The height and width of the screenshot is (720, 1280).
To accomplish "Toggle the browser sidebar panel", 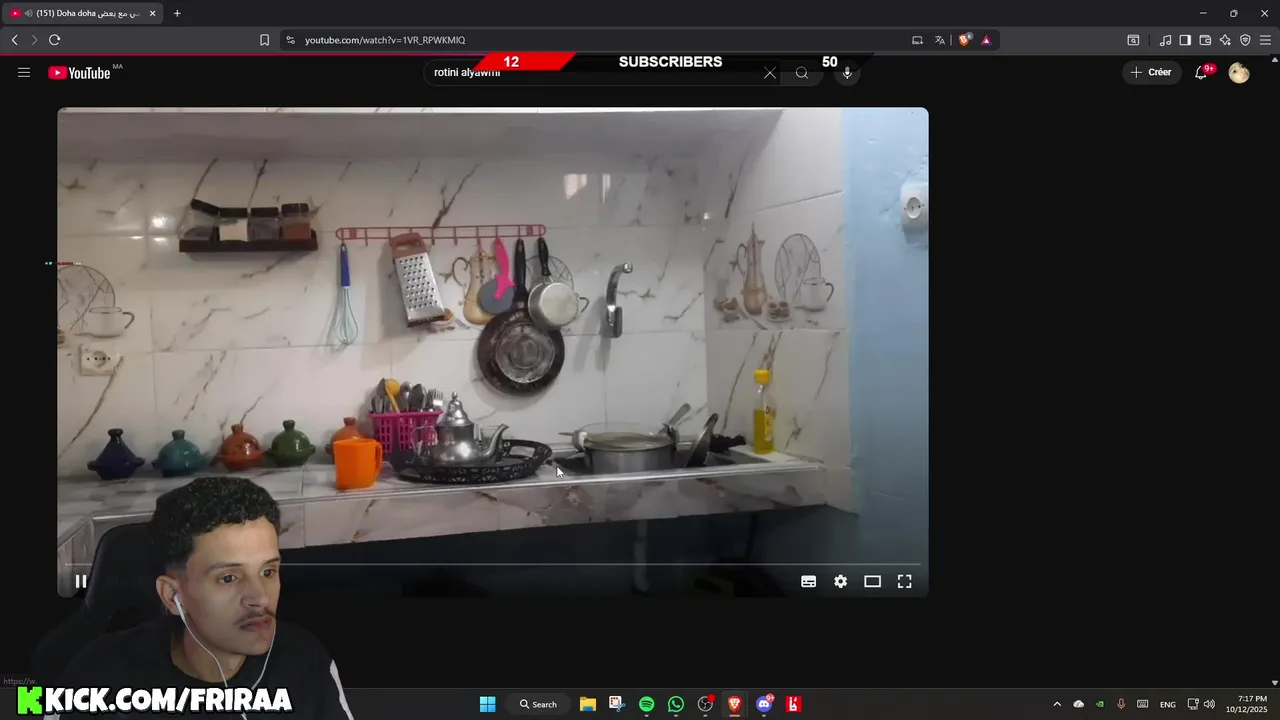I will (x=1185, y=40).
